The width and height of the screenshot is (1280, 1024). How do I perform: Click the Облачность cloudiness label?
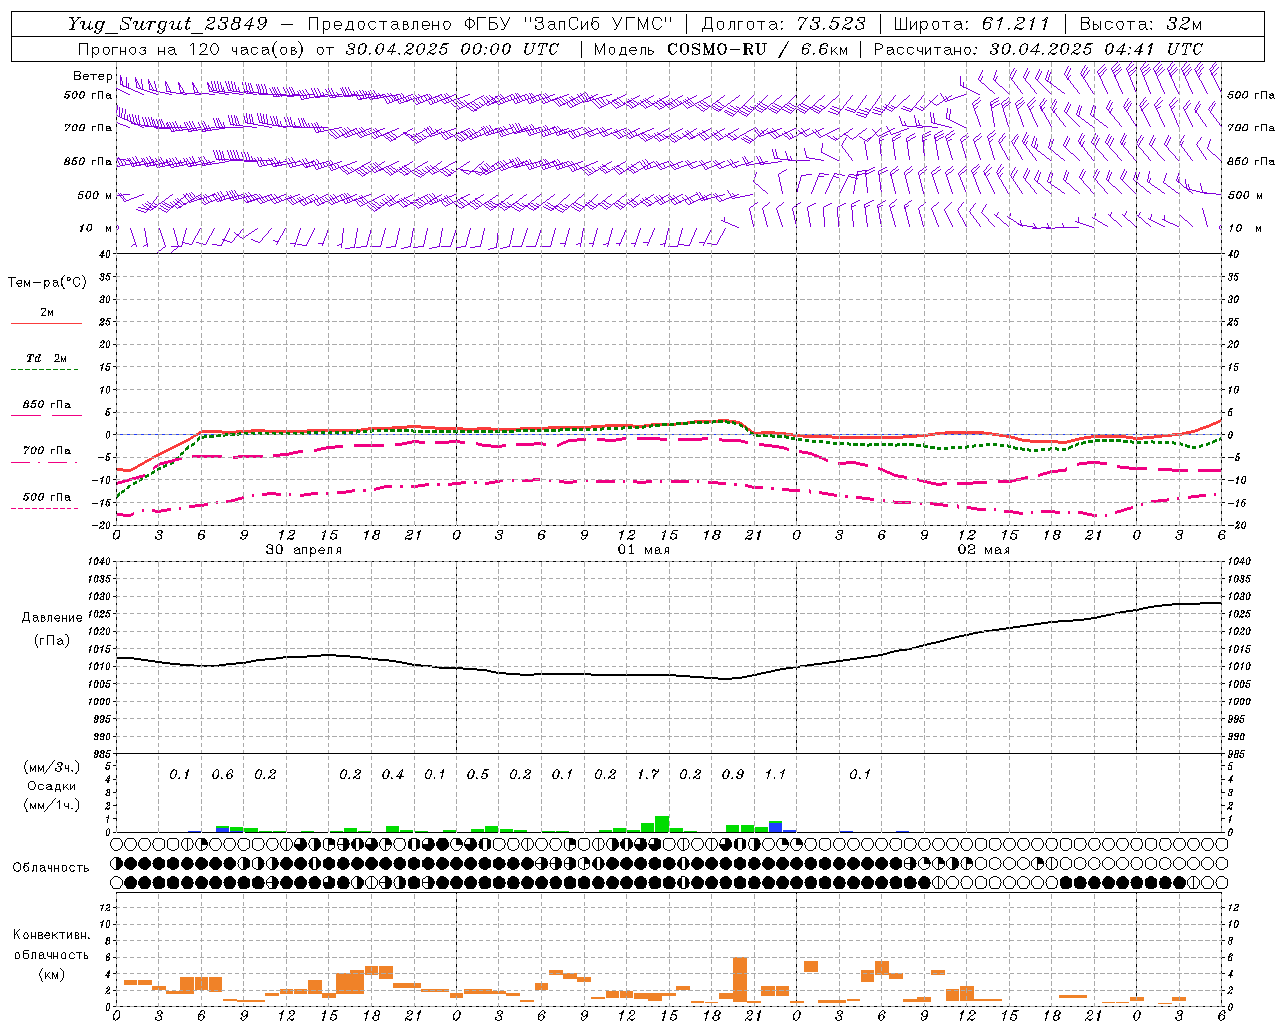click(51, 868)
